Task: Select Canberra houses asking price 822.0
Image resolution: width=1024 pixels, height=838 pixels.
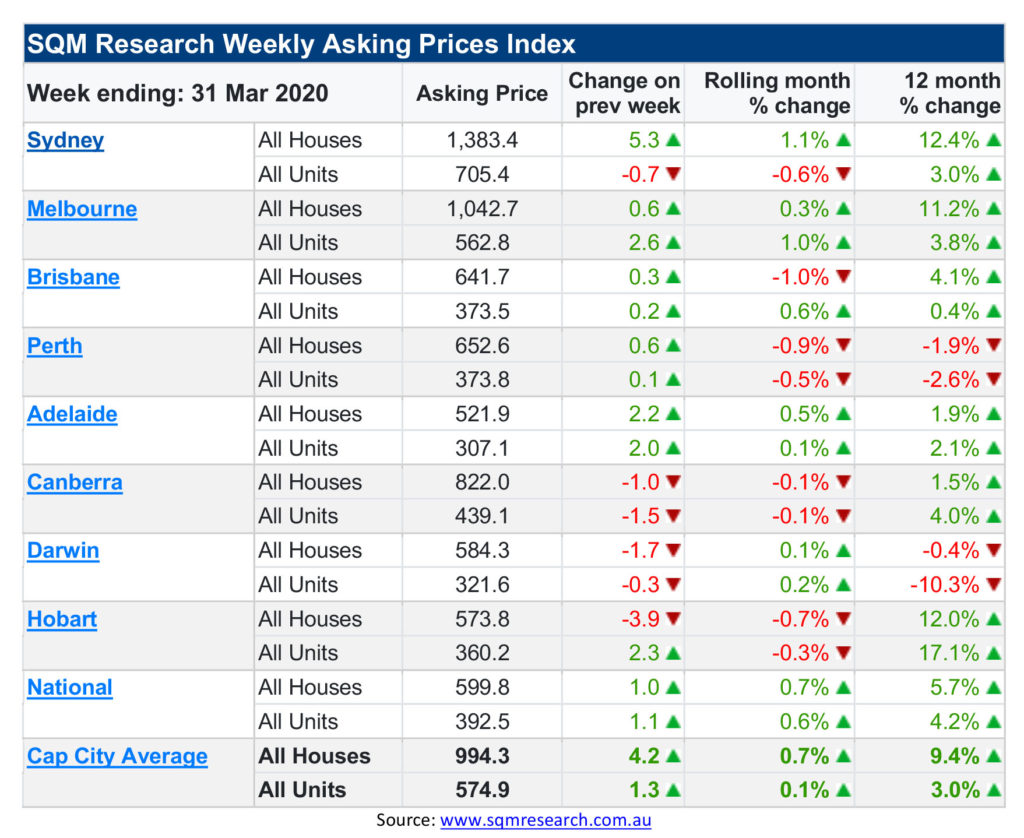Action: coord(482,482)
